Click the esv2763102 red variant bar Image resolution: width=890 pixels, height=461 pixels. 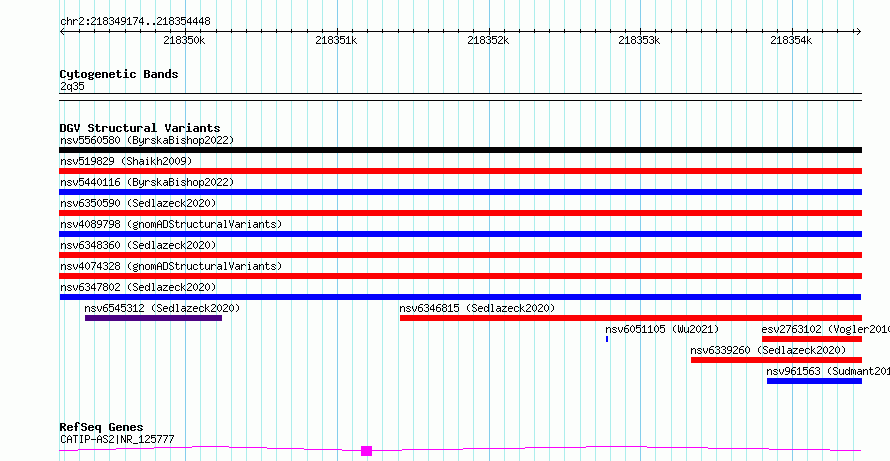click(812, 339)
